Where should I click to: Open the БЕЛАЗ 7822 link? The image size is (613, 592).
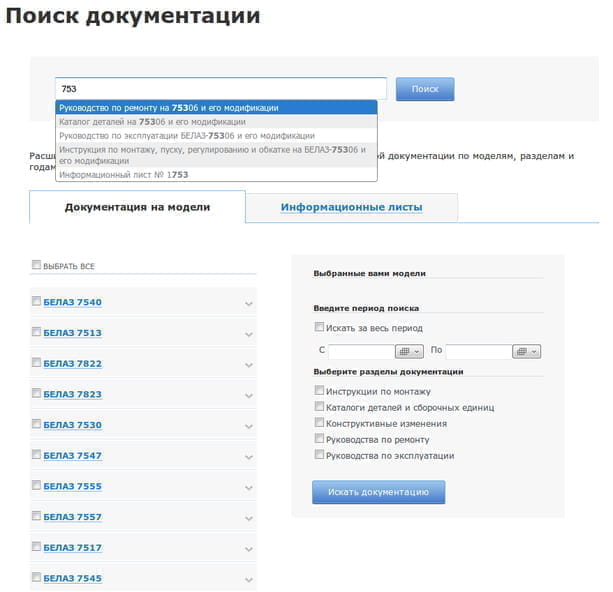tap(72, 364)
